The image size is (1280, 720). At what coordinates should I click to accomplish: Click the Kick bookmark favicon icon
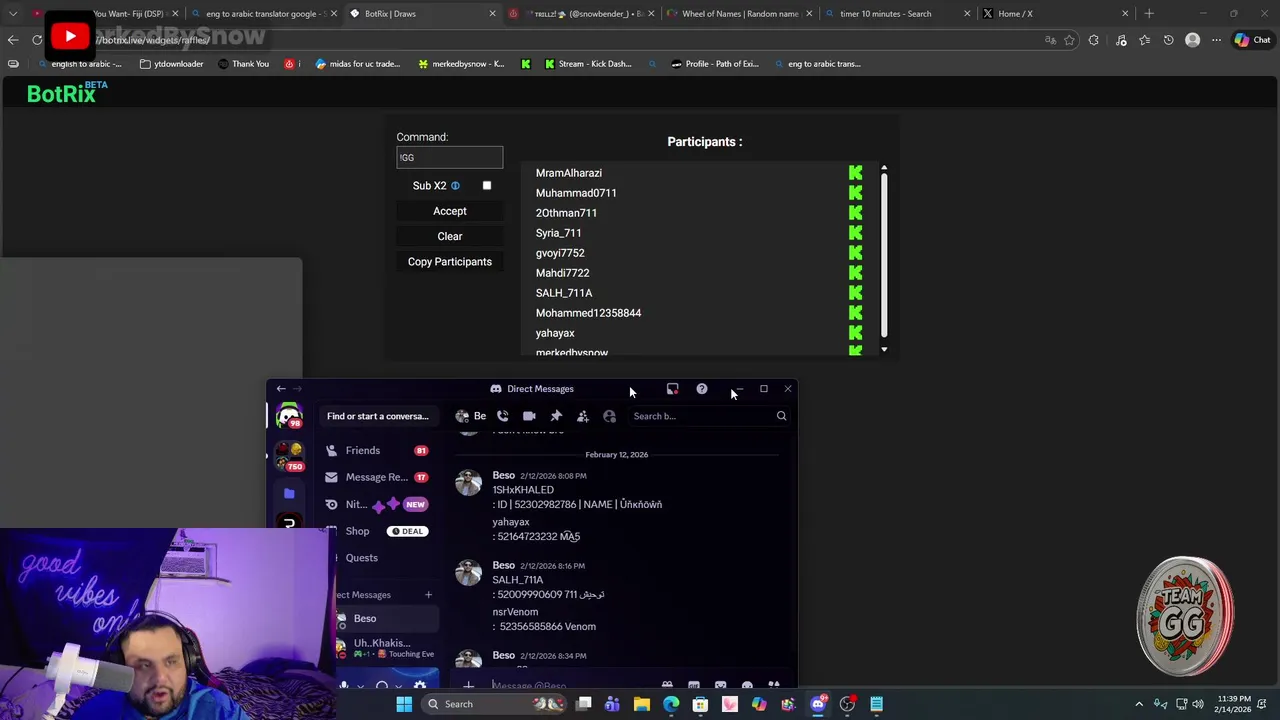(x=526, y=64)
